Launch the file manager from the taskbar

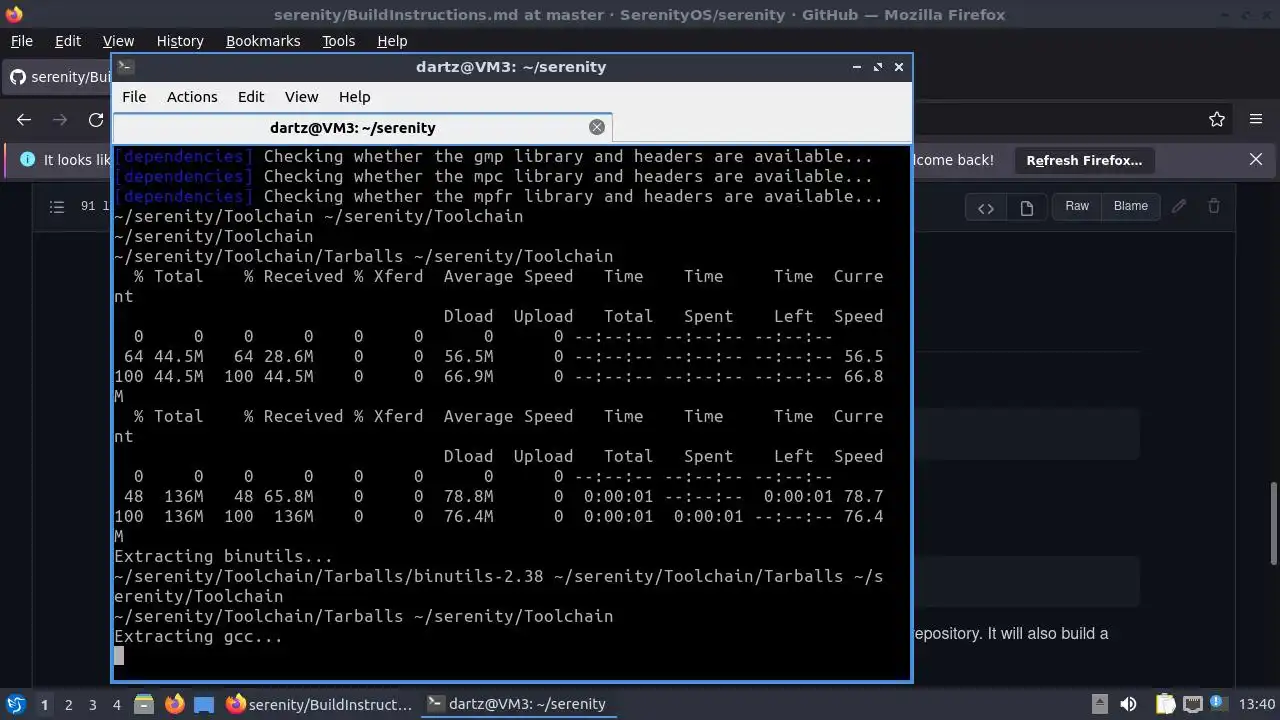143,704
